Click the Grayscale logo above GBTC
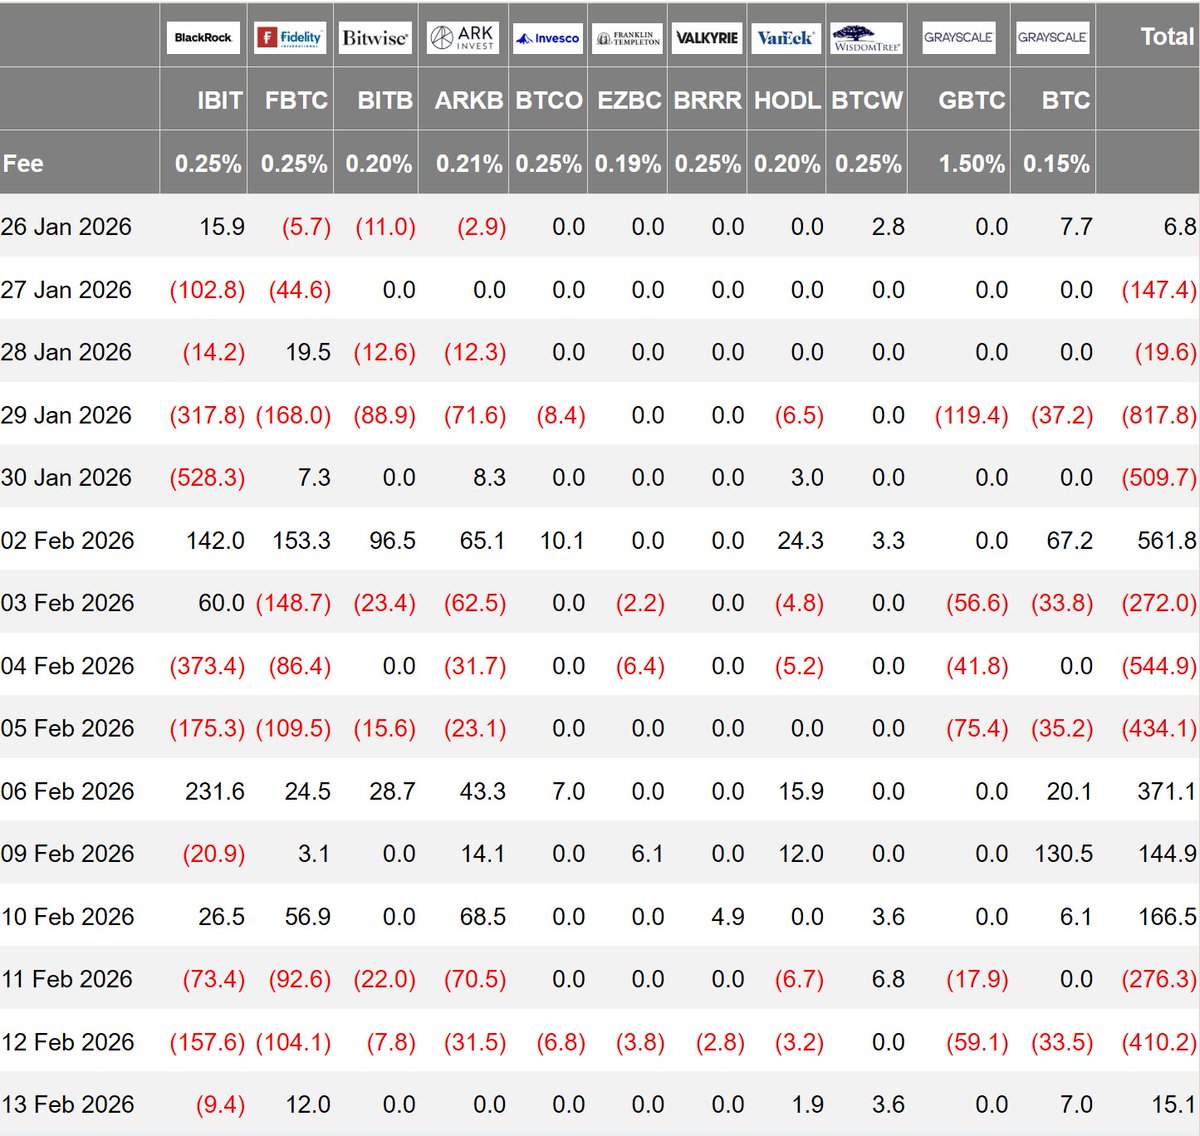Image resolution: width=1200 pixels, height=1136 pixels. [x=959, y=38]
